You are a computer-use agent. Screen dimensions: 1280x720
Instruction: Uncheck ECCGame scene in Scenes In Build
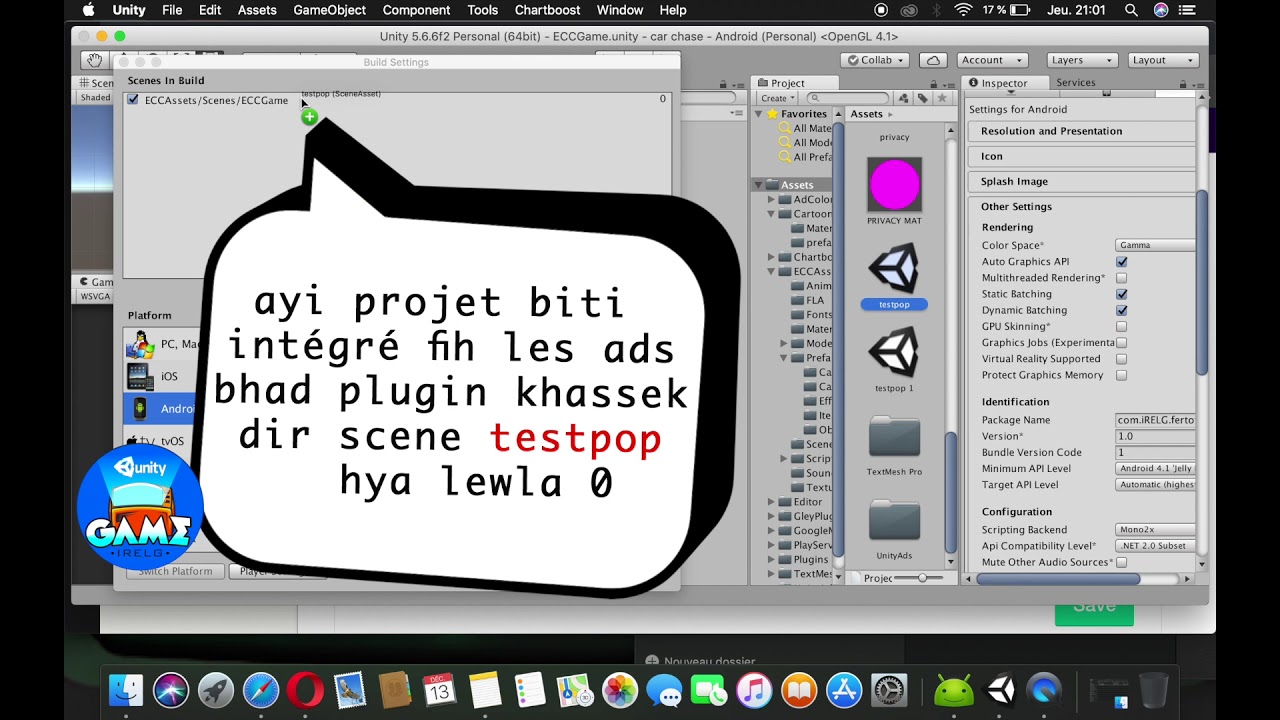pos(133,100)
